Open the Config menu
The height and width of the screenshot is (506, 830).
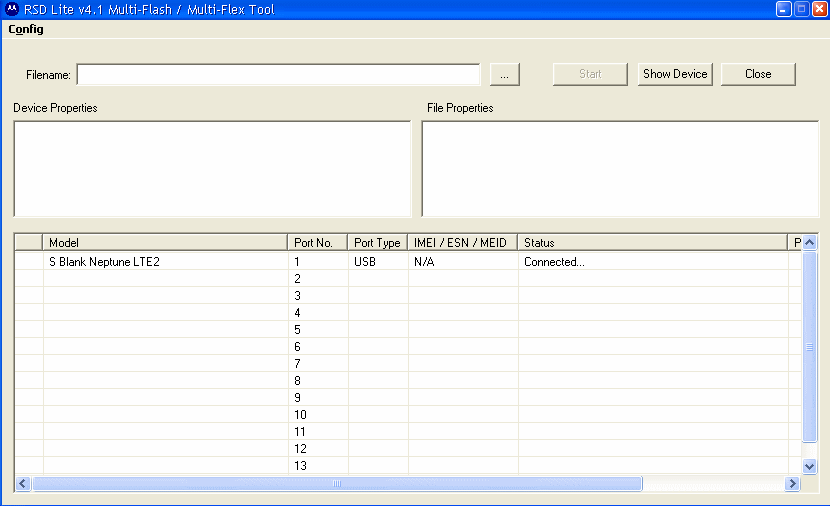[x=25, y=29]
